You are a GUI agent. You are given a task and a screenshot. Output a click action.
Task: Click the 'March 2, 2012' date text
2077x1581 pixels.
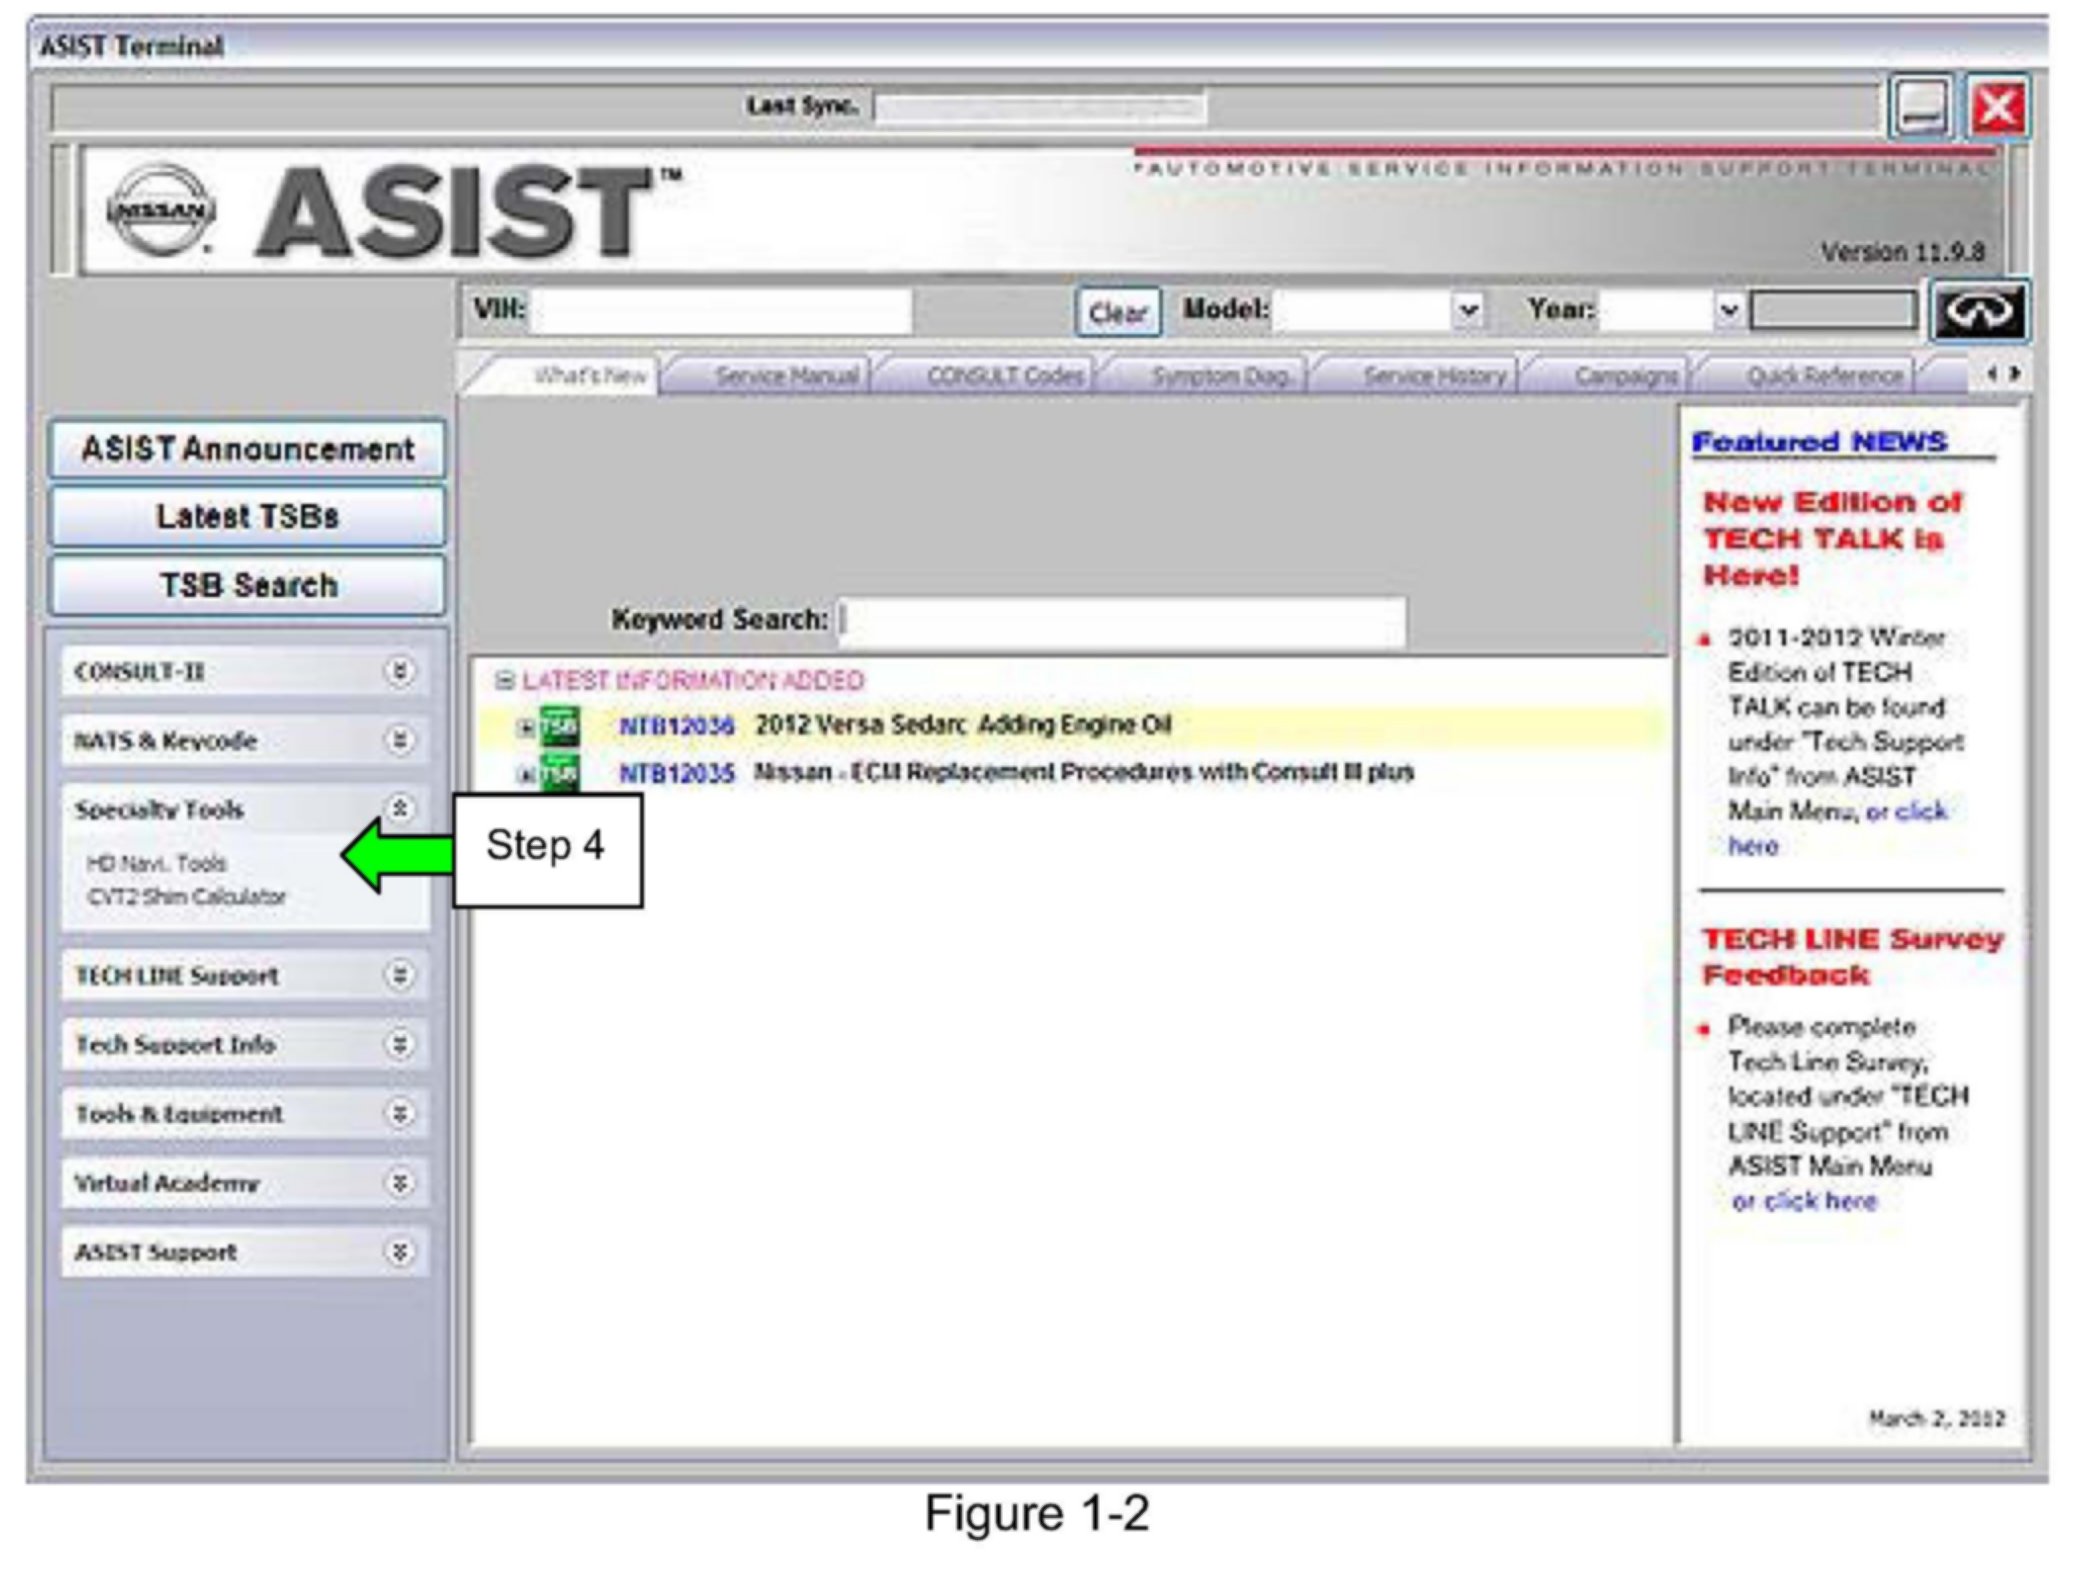click(1936, 1418)
